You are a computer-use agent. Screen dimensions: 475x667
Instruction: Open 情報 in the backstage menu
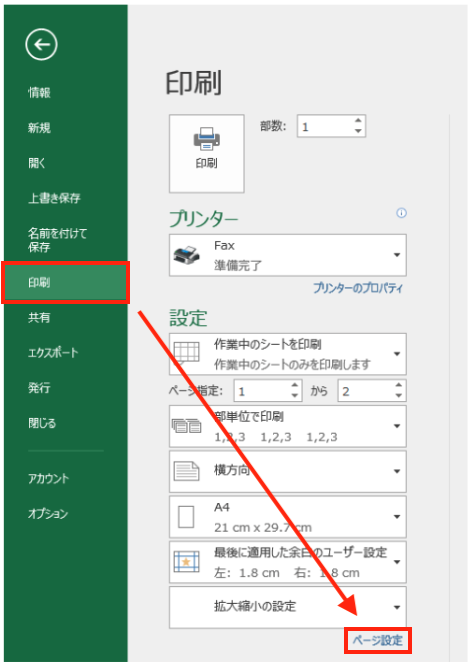pos(39,92)
